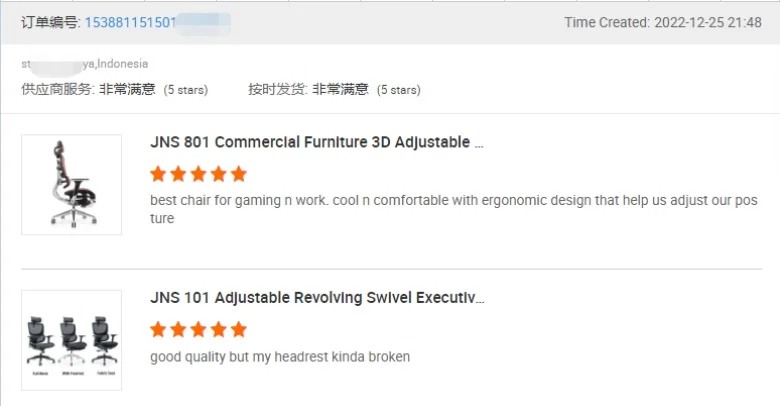Click the Time Created timestamp
Screen dimensions: 780x406
(x=662, y=22)
